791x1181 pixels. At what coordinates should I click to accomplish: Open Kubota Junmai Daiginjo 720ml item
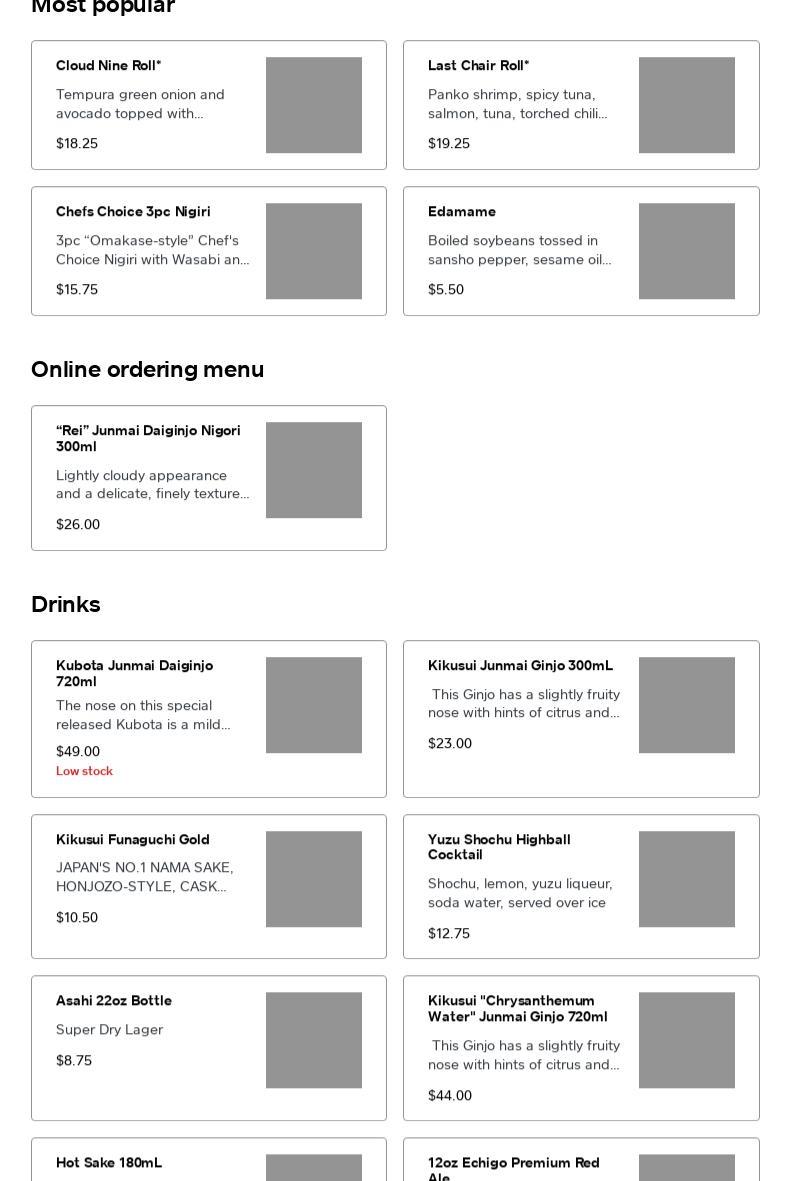click(x=134, y=673)
